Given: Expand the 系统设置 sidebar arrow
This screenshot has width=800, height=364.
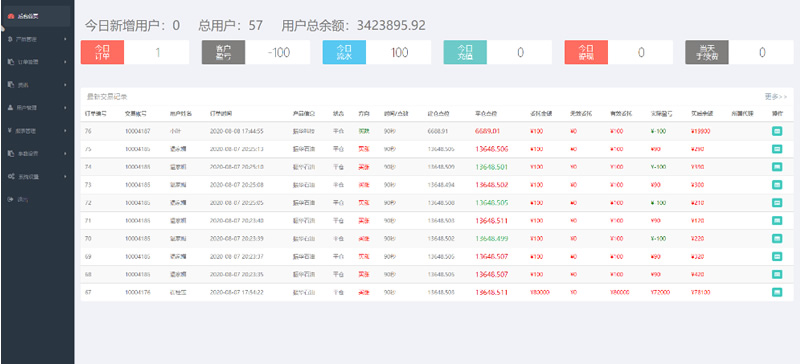Looking at the screenshot, I should 65,176.
